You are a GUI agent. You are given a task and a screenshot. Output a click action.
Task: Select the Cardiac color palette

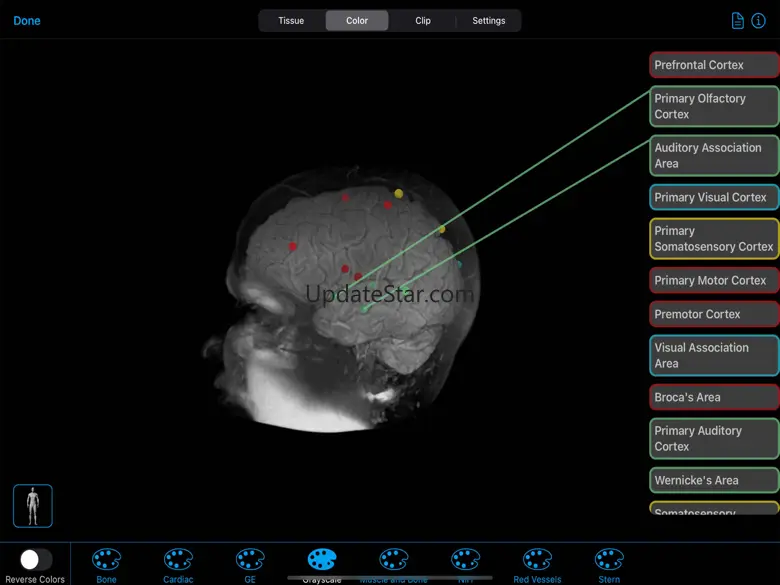(x=178, y=560)
